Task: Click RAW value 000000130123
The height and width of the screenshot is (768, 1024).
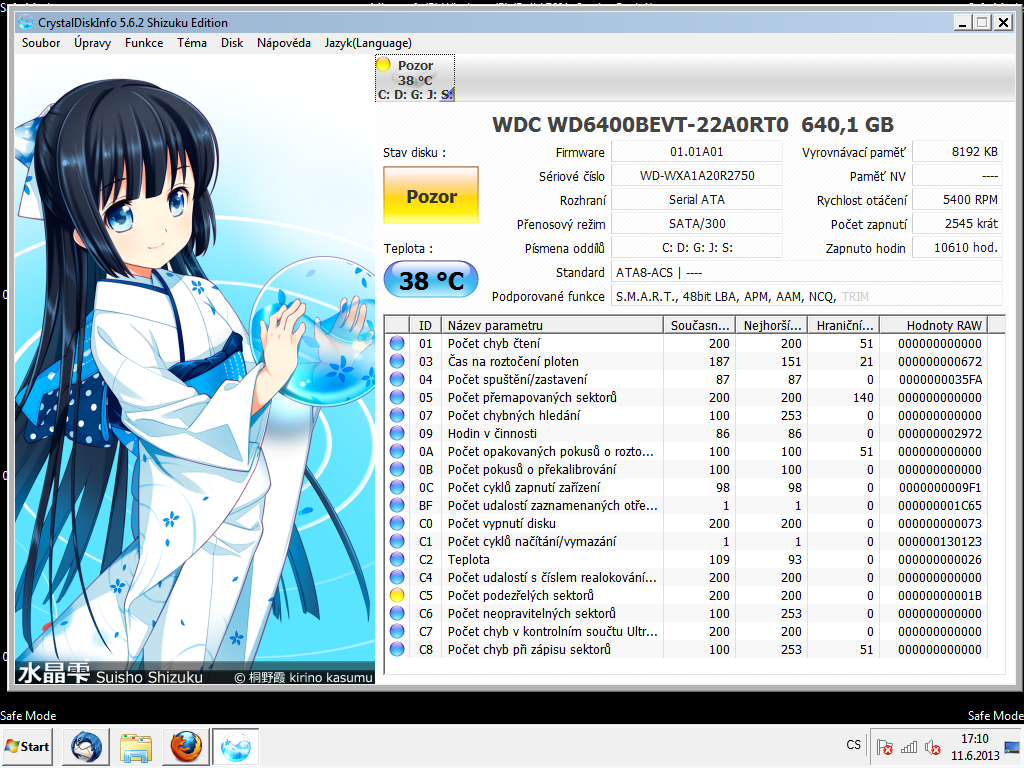Action: pyautogui.click(x=939, y=541)
